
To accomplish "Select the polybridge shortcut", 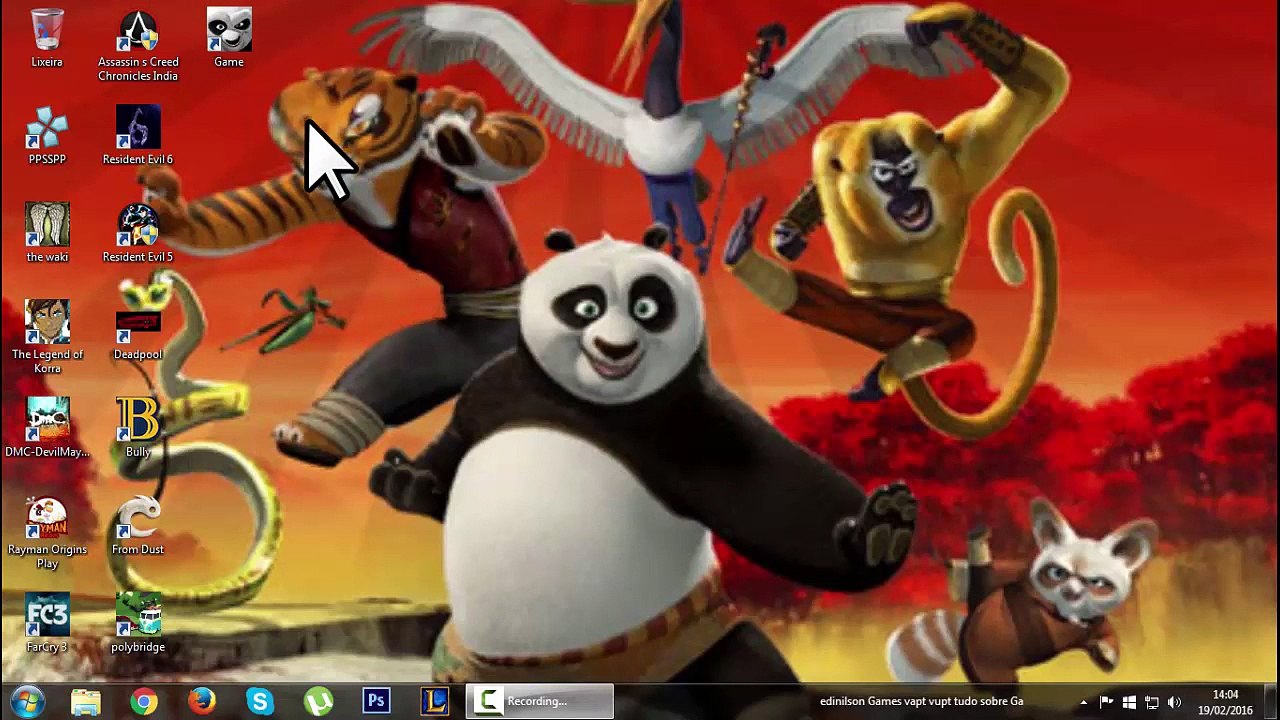I will point(138,623).
